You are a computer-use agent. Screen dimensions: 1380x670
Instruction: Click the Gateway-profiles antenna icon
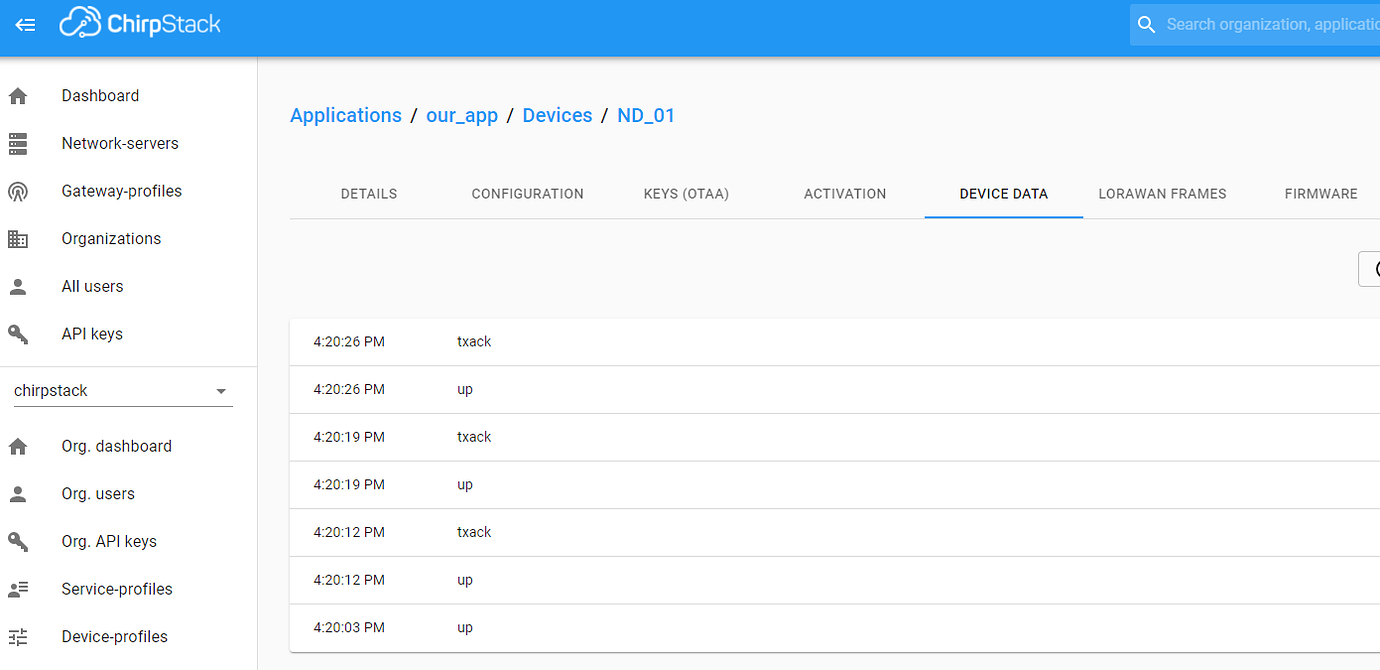(x=18, y=191)
